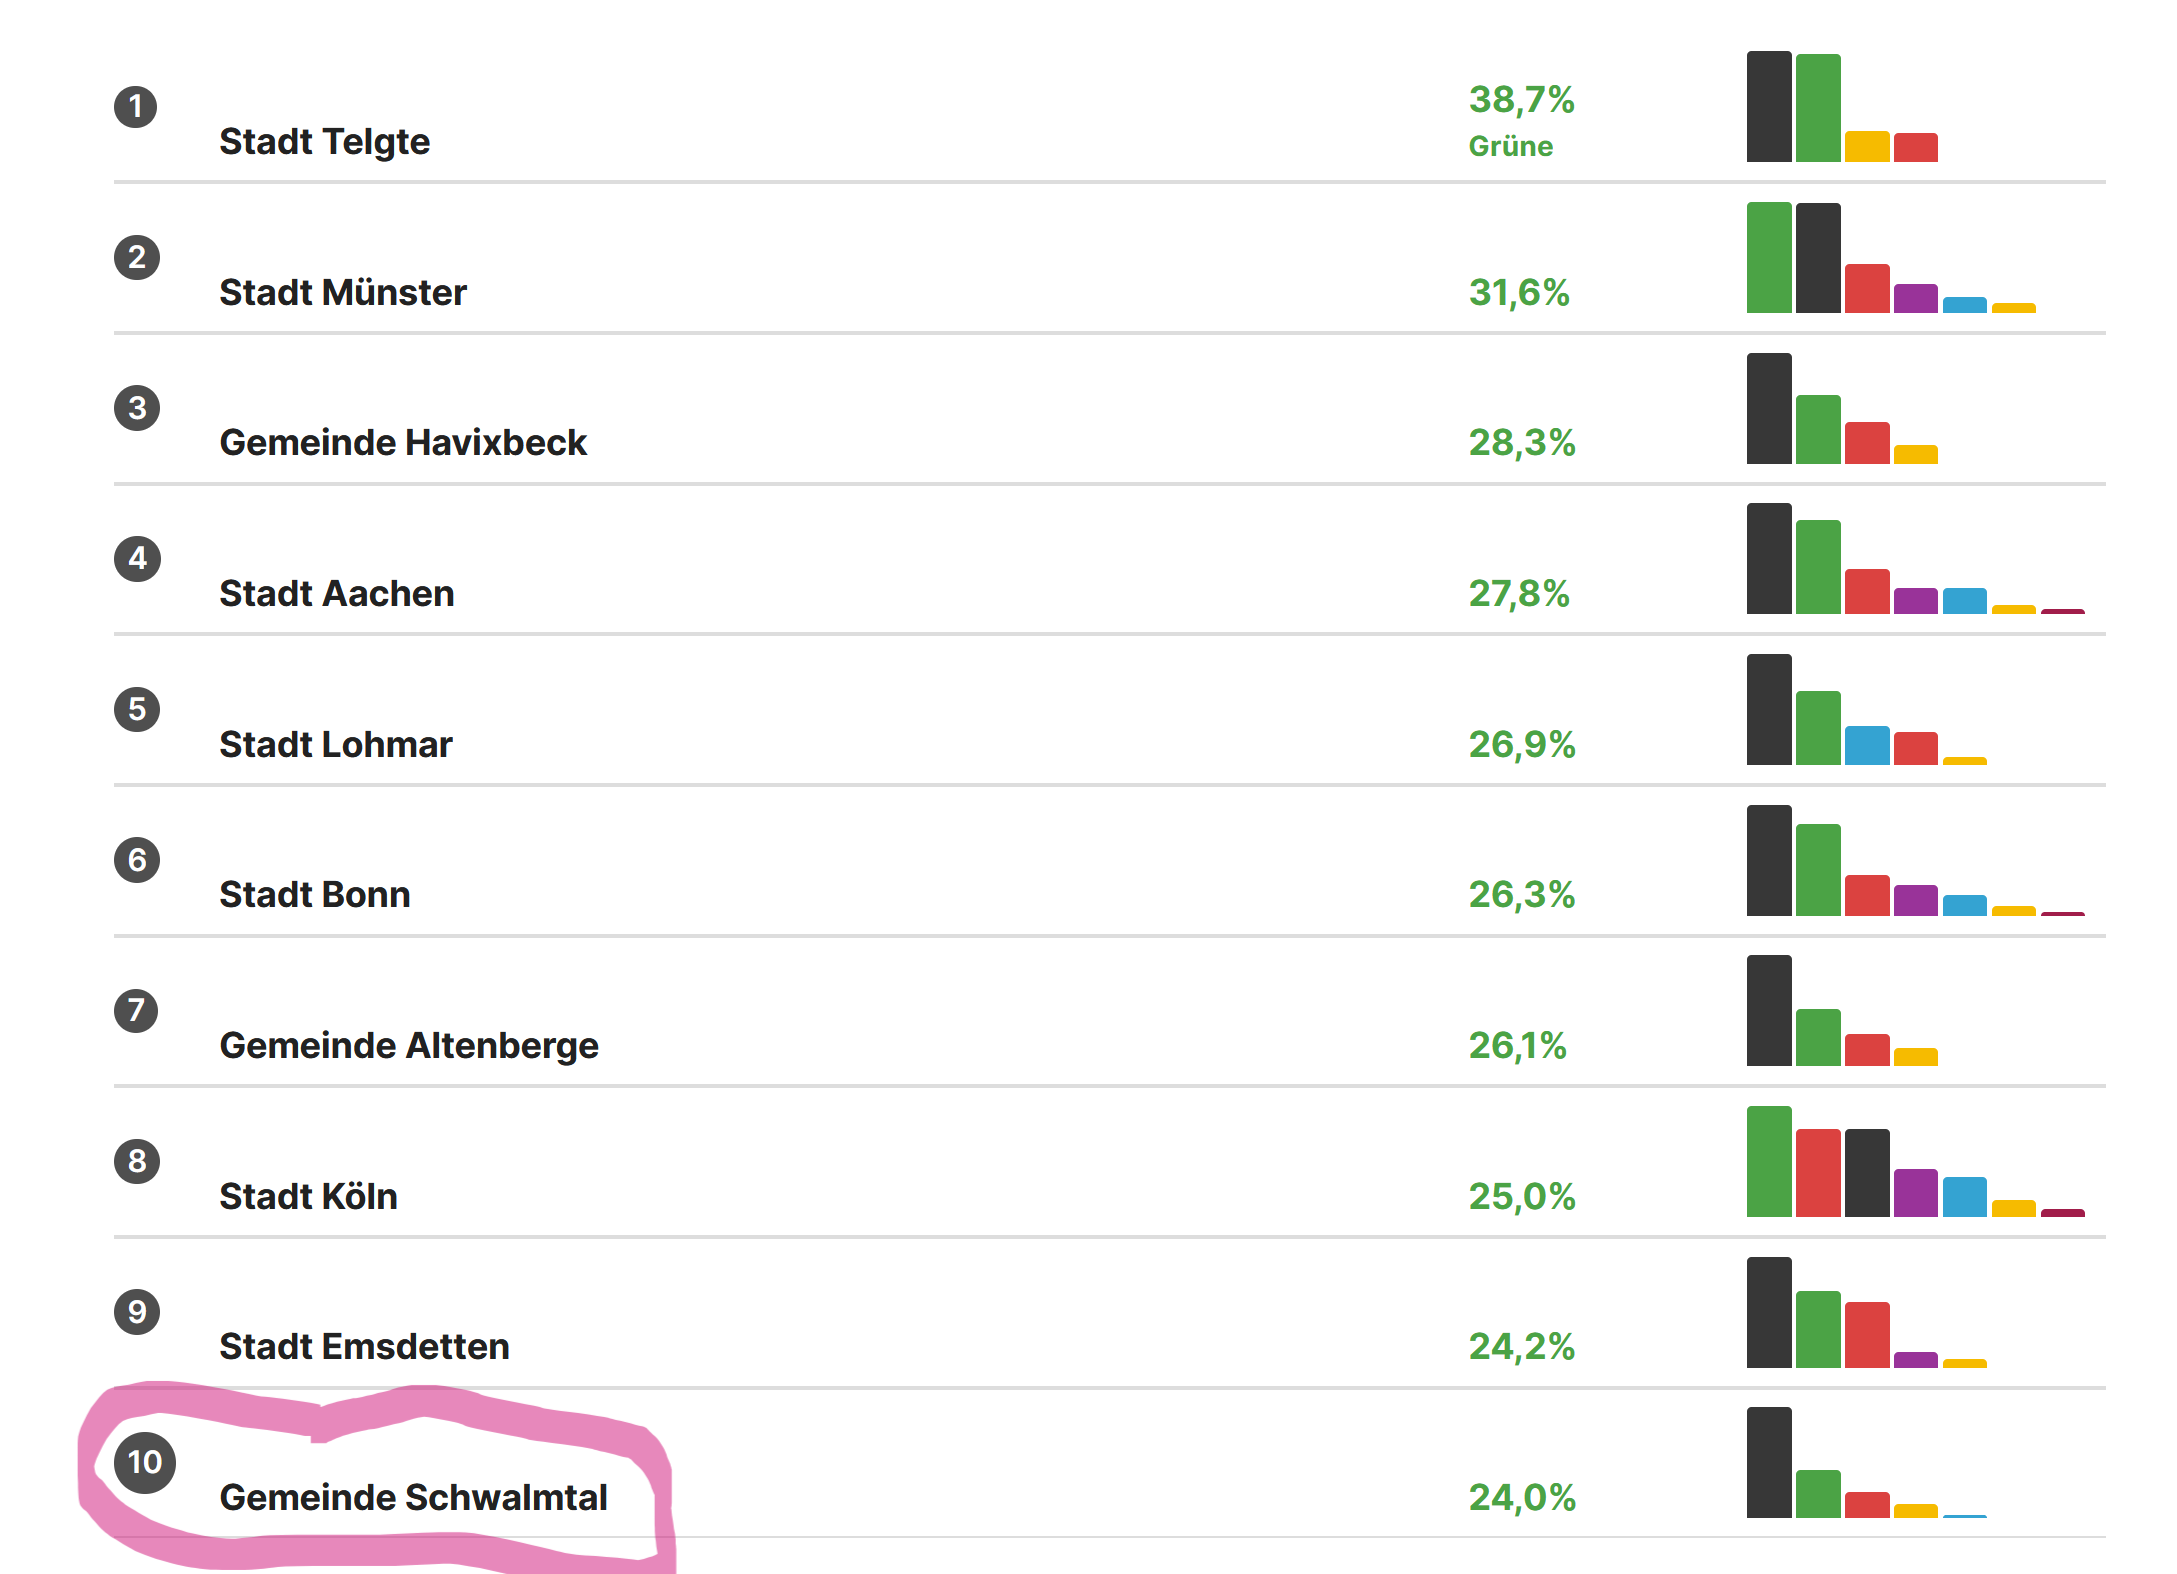
Task: Click the rank 2 number badge
Action: pyautogui.click(x=137, y=258)
